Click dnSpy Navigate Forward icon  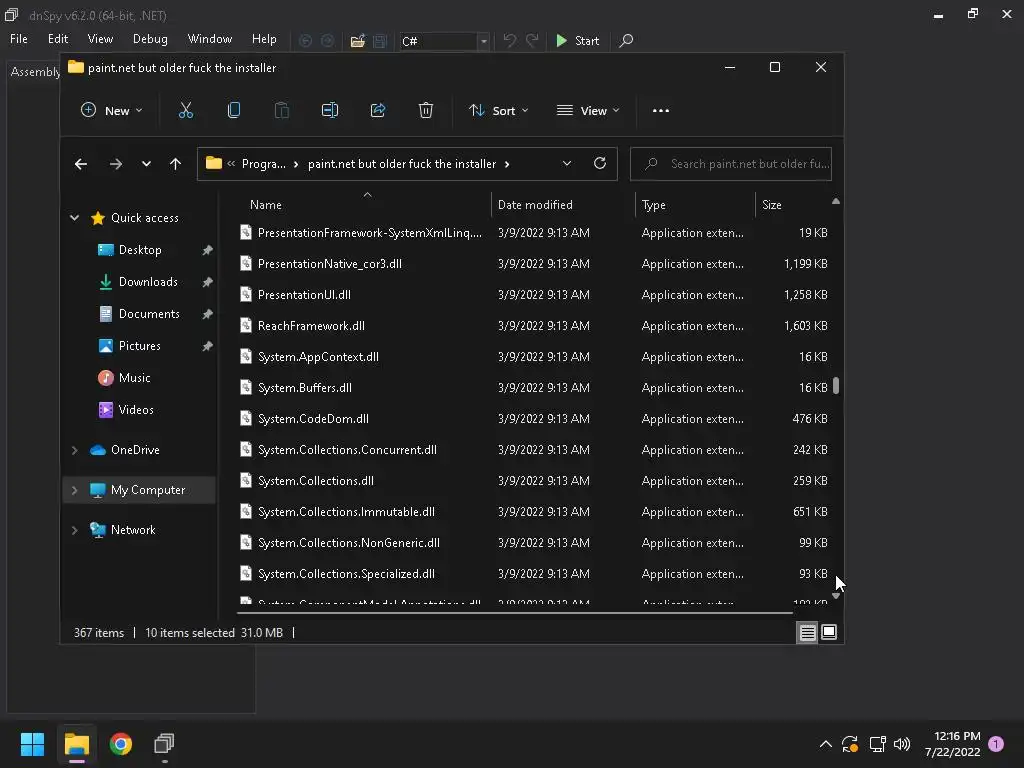[328, 41]
